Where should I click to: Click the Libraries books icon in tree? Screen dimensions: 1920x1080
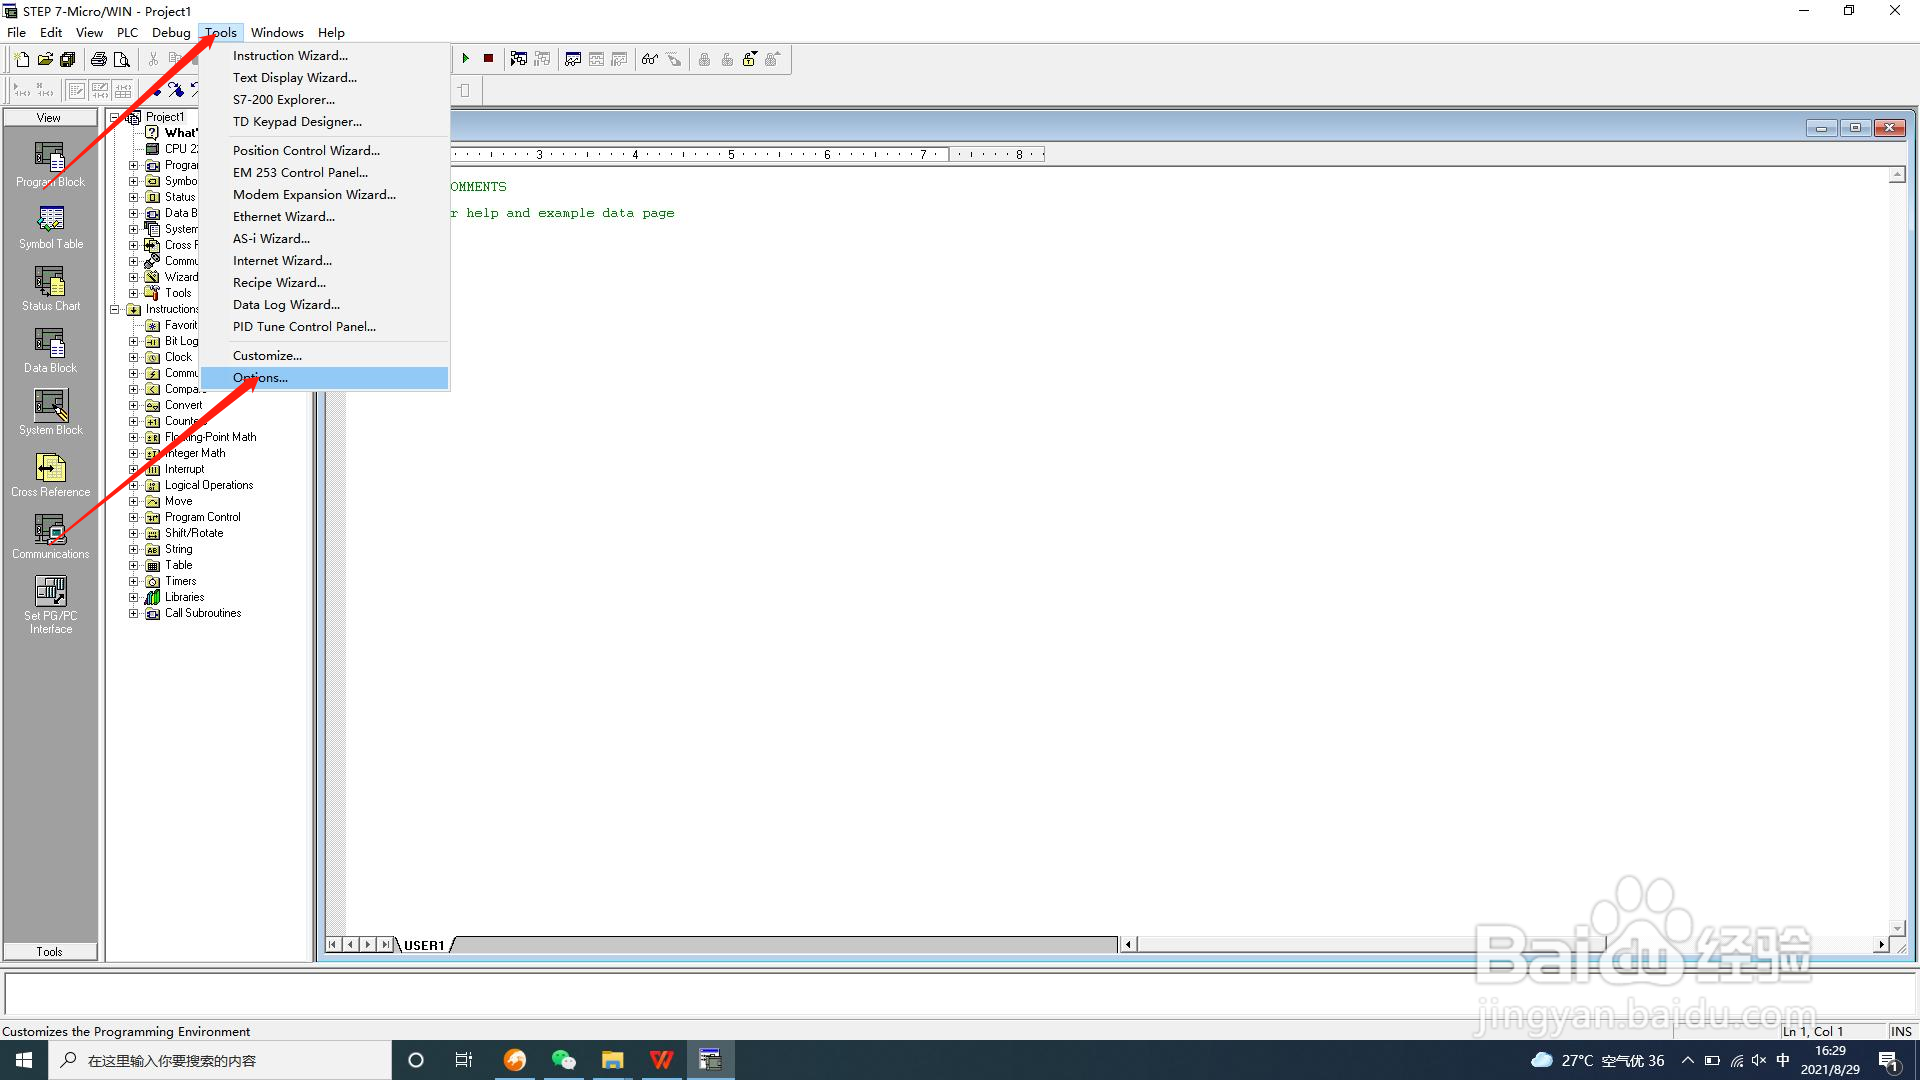click(x=153, y=597)
